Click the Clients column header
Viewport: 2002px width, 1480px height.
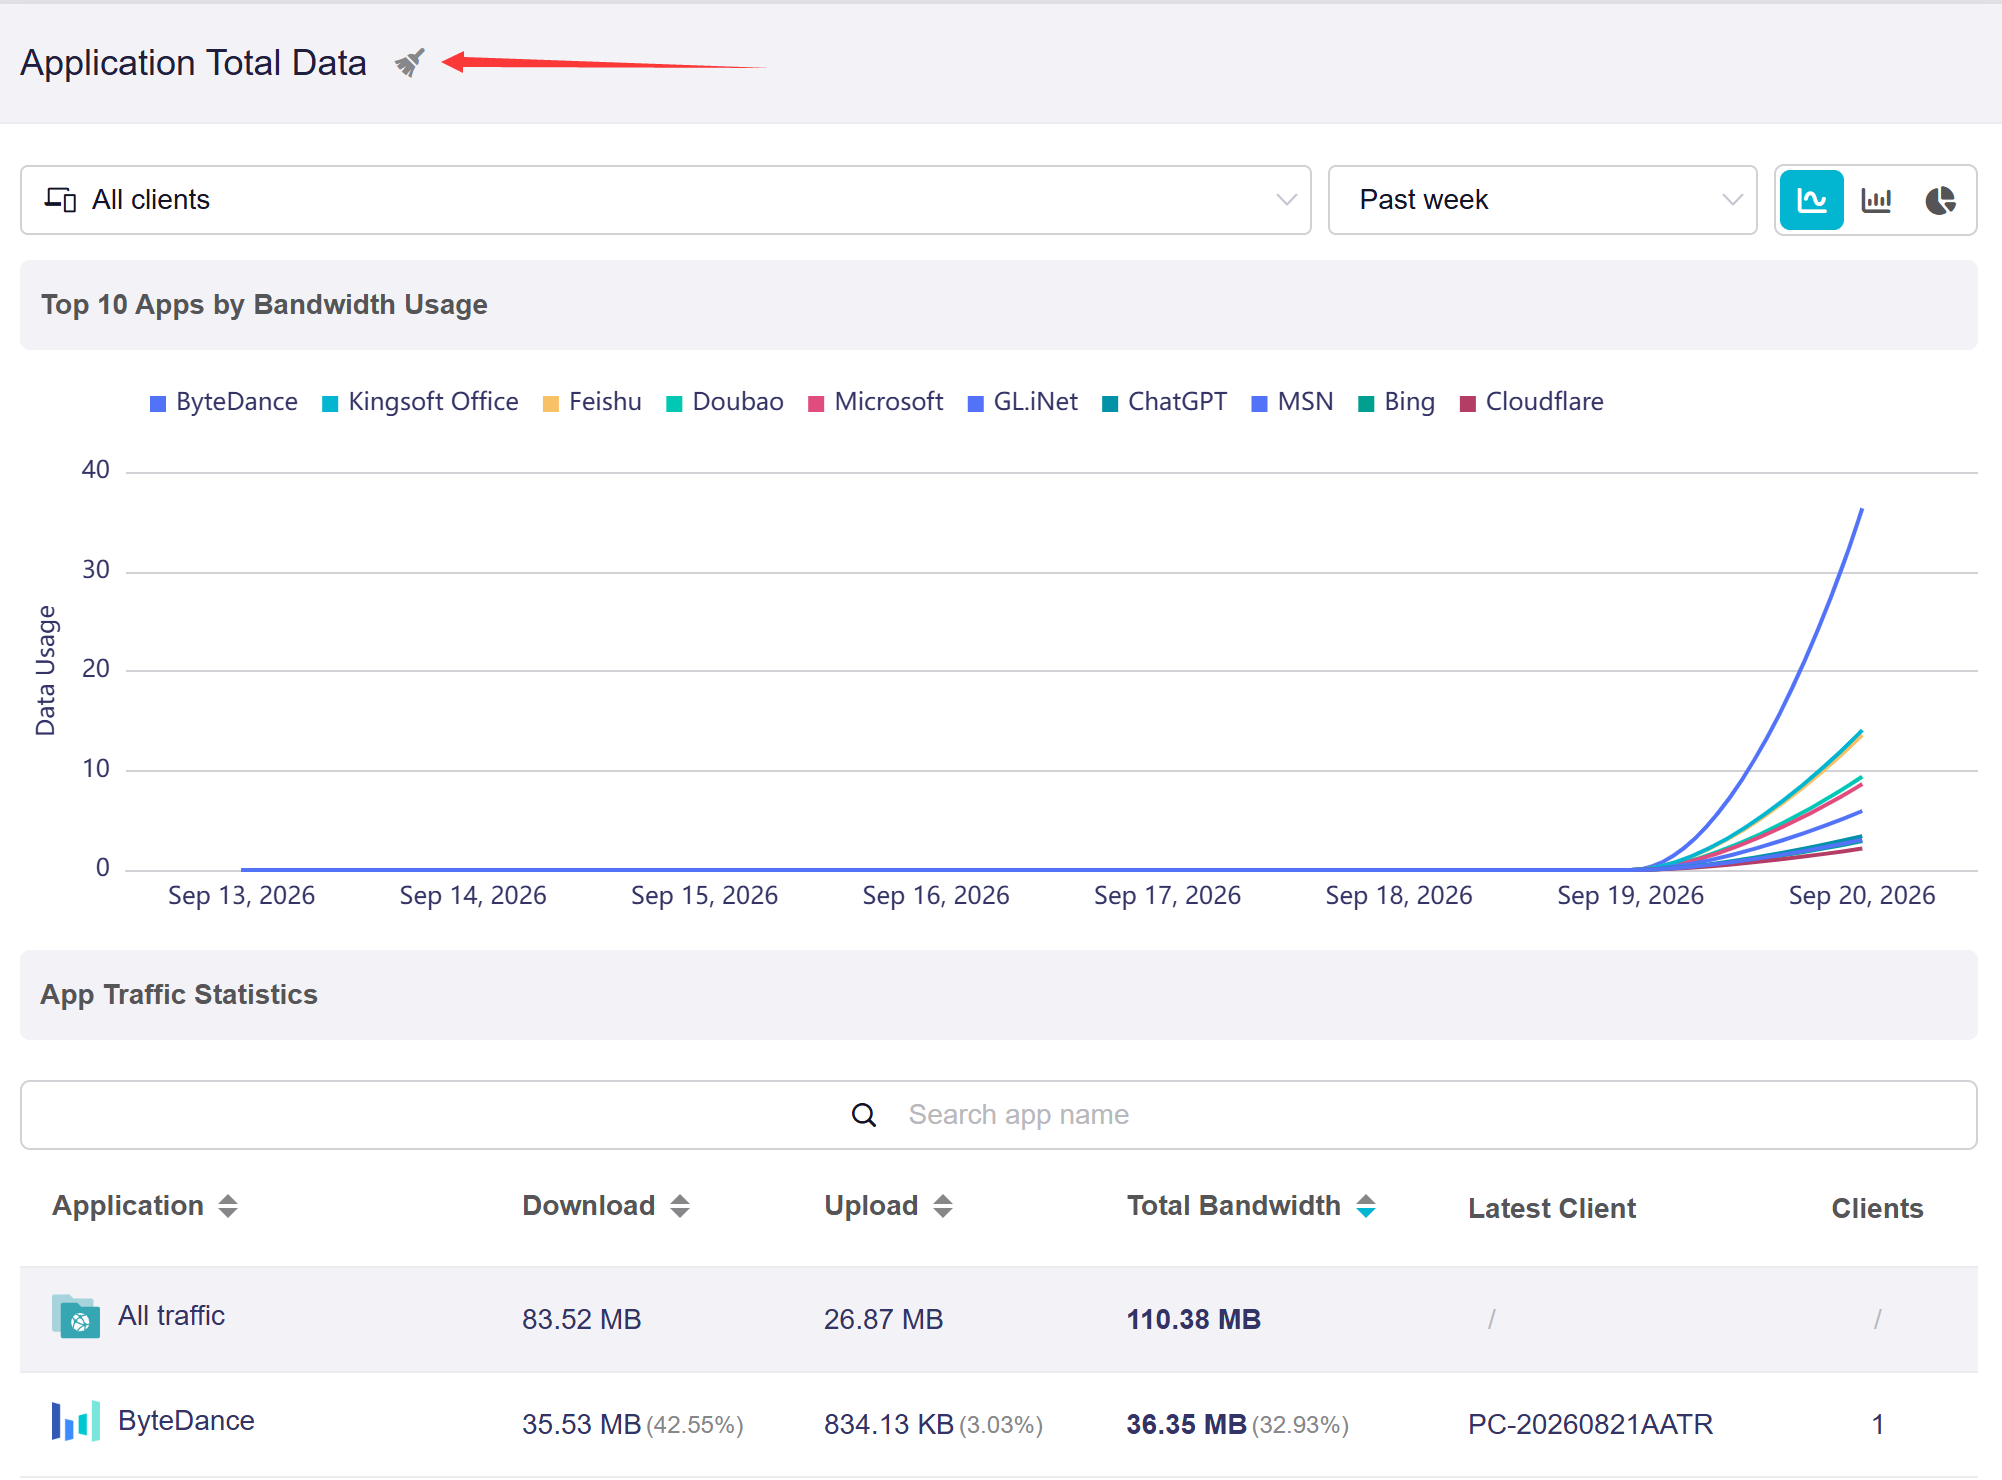point(1877,1208)
